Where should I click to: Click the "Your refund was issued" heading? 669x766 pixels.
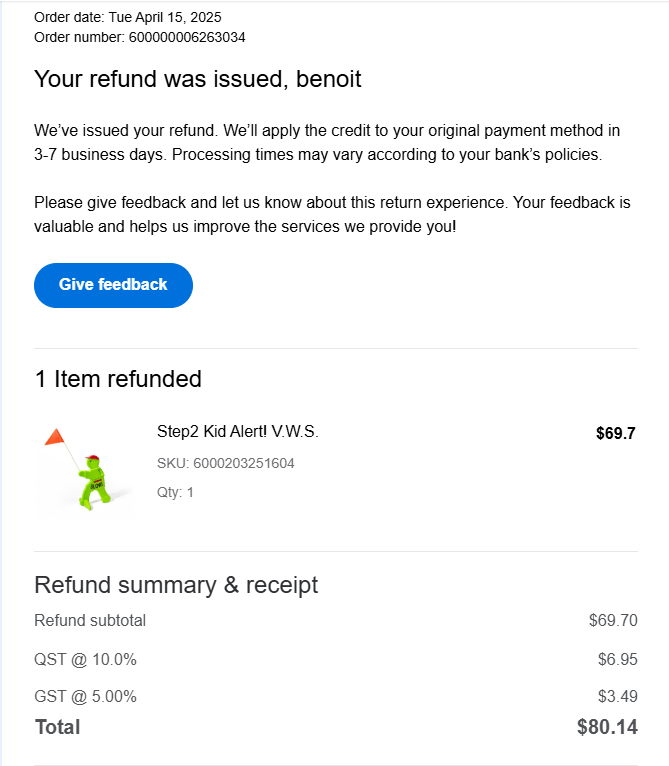pyautogui.click(x=198, y=79)
